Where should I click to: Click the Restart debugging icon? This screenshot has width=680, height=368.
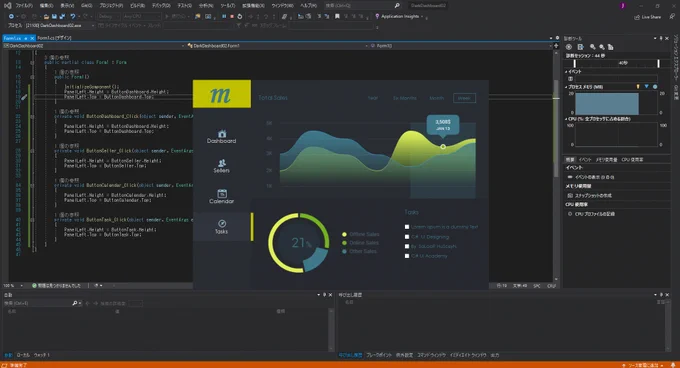tap(240, 16)
